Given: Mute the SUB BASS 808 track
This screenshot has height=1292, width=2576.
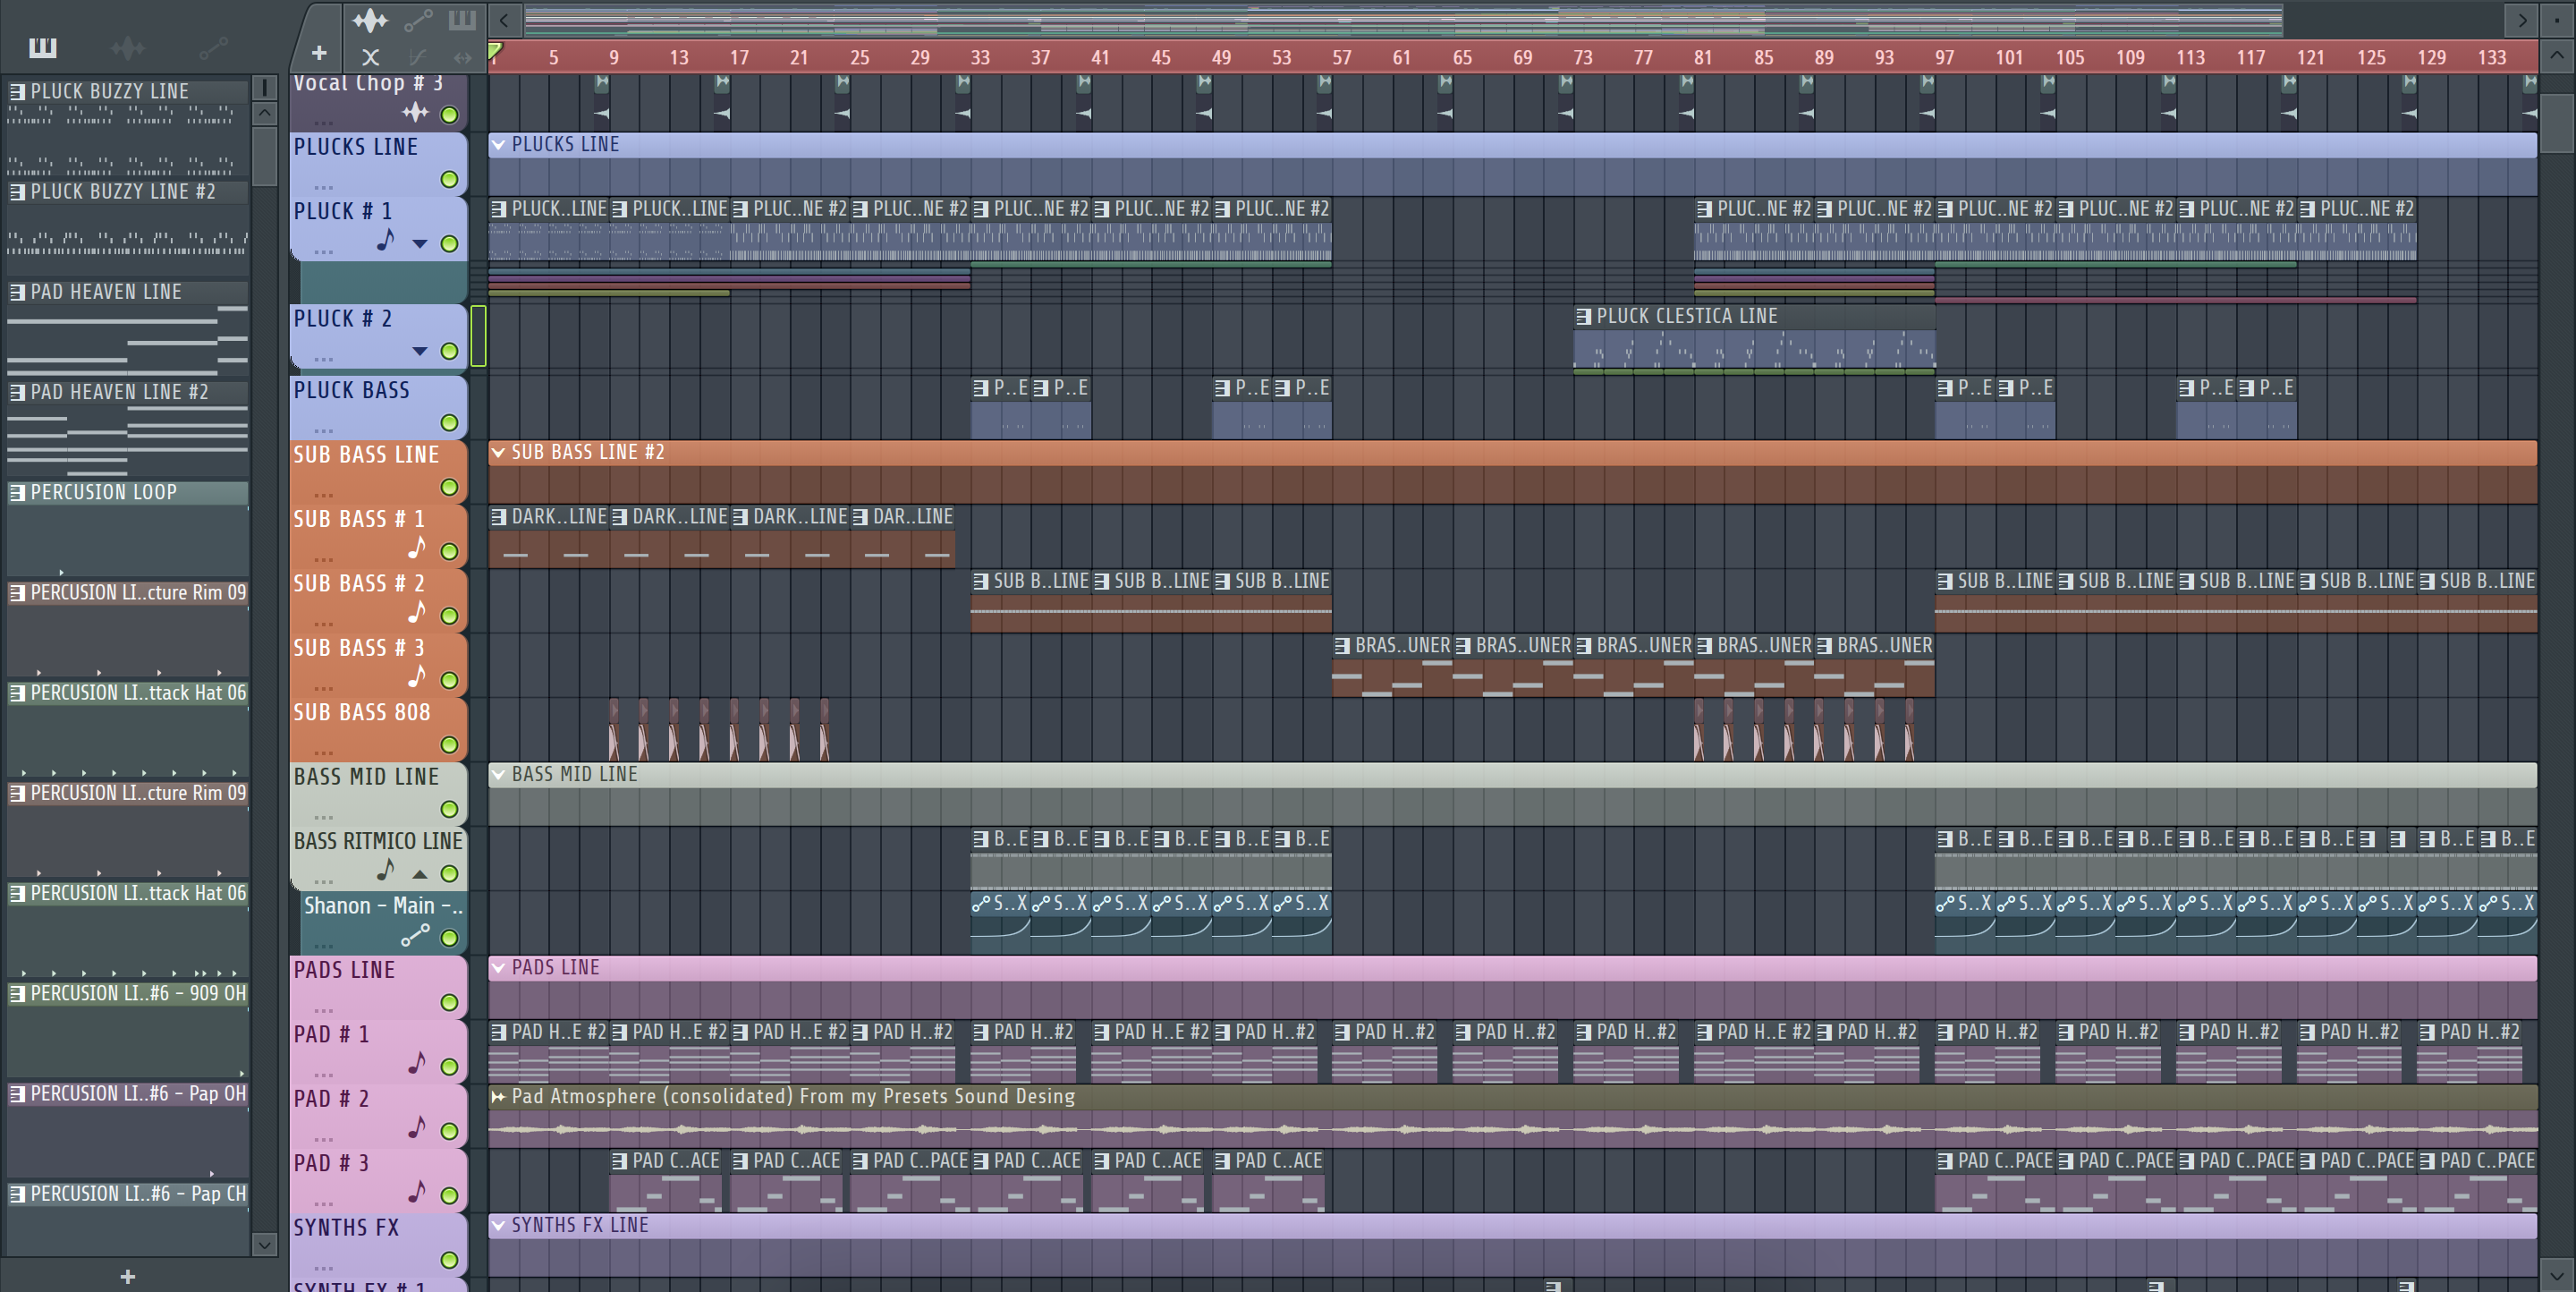Looking at the screenshot, I should tap(450, 745).
